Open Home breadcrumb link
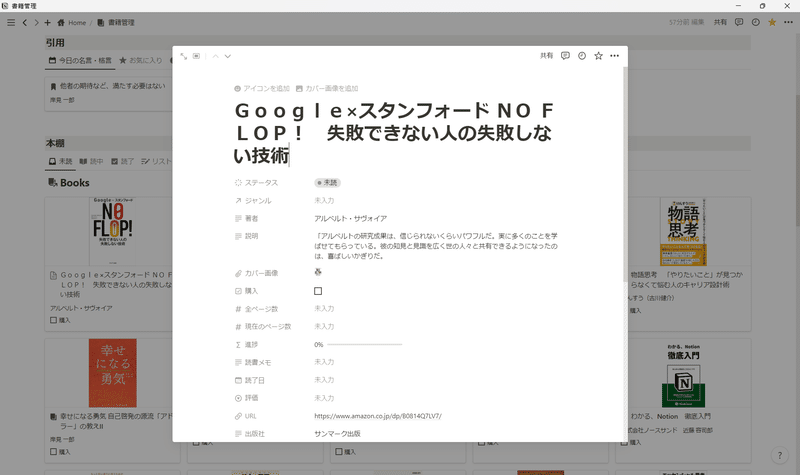Viewport: 800px width, 475px height. (x=72, y=22)
